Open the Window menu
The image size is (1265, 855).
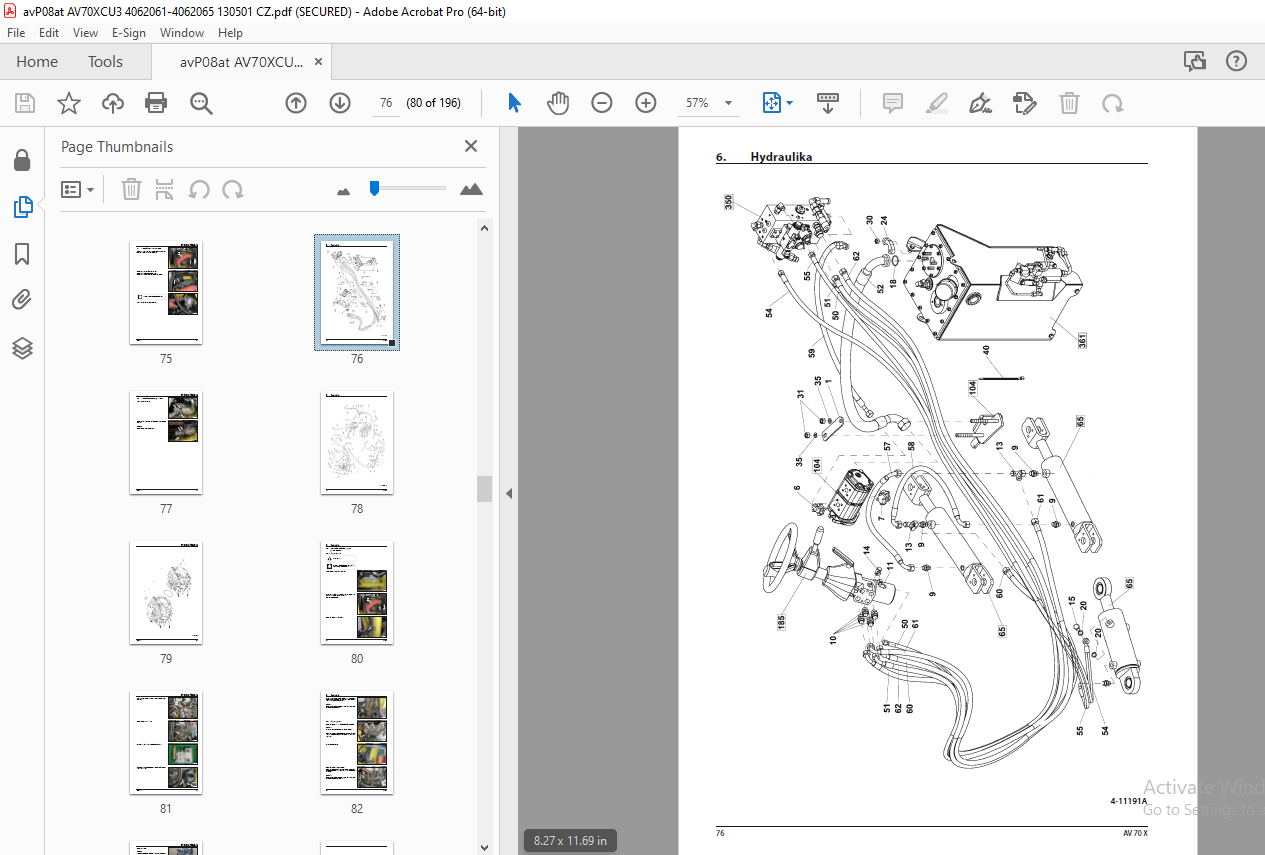[x=182, y=32]
